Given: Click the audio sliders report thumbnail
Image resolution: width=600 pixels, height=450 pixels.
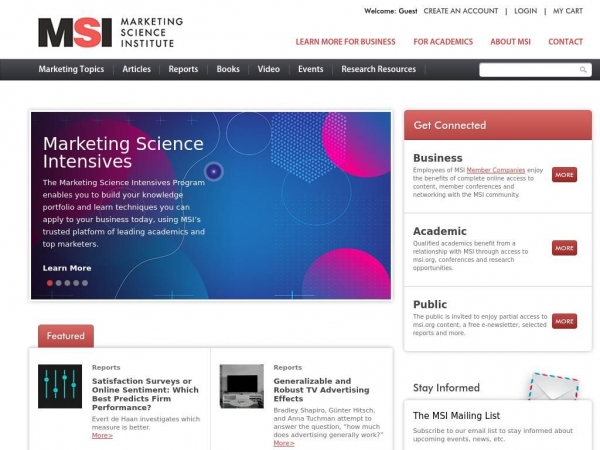Looking at the screenshot, I should click(60, 386).
